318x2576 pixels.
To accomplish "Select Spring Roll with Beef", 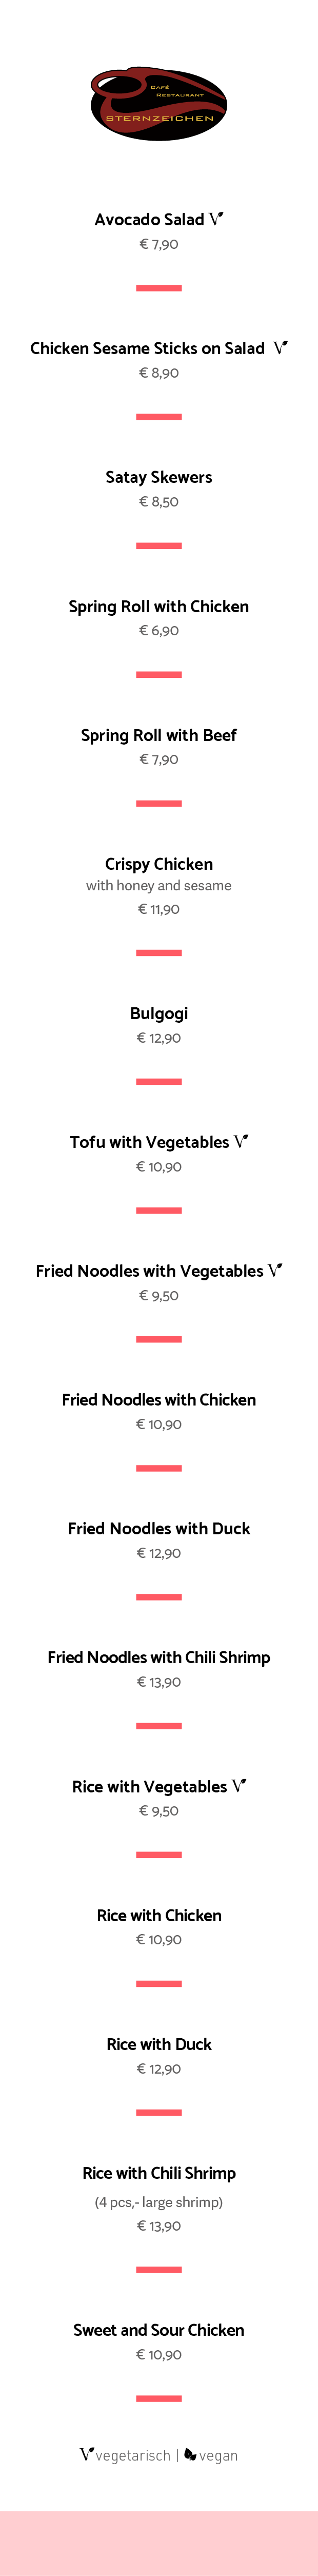I will tap(159, 735).
